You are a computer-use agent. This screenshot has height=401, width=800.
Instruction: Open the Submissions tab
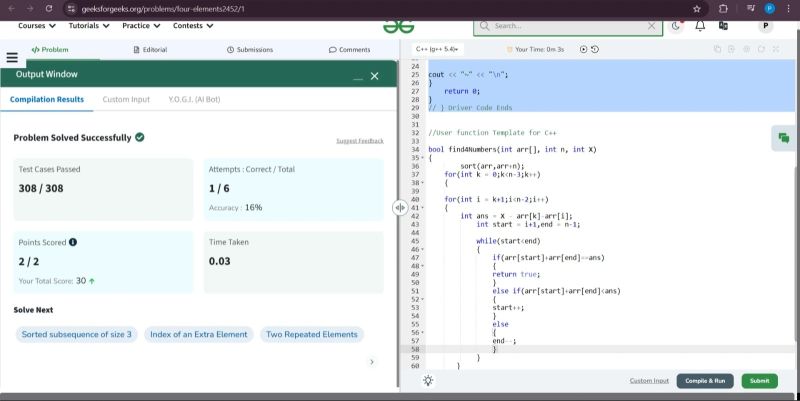[x=250, y=49]
